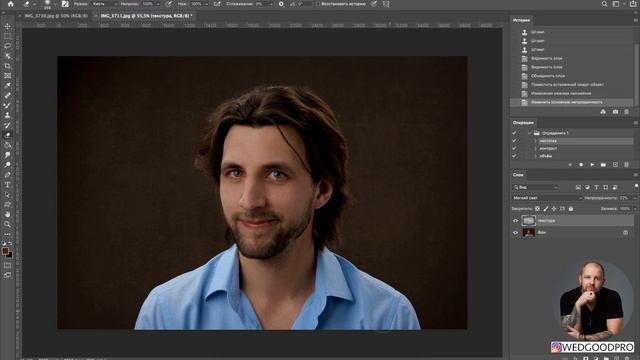Click the background color swatch
This screenshot has height=360, width=640.
pos(10,256)
